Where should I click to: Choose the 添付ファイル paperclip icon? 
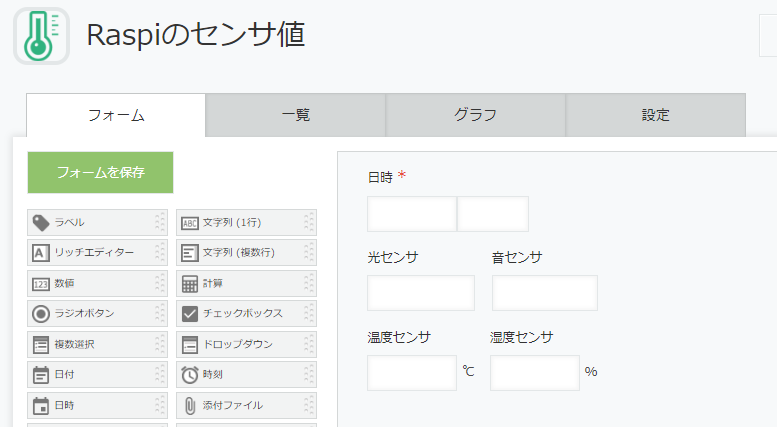(x=190, y=406)
